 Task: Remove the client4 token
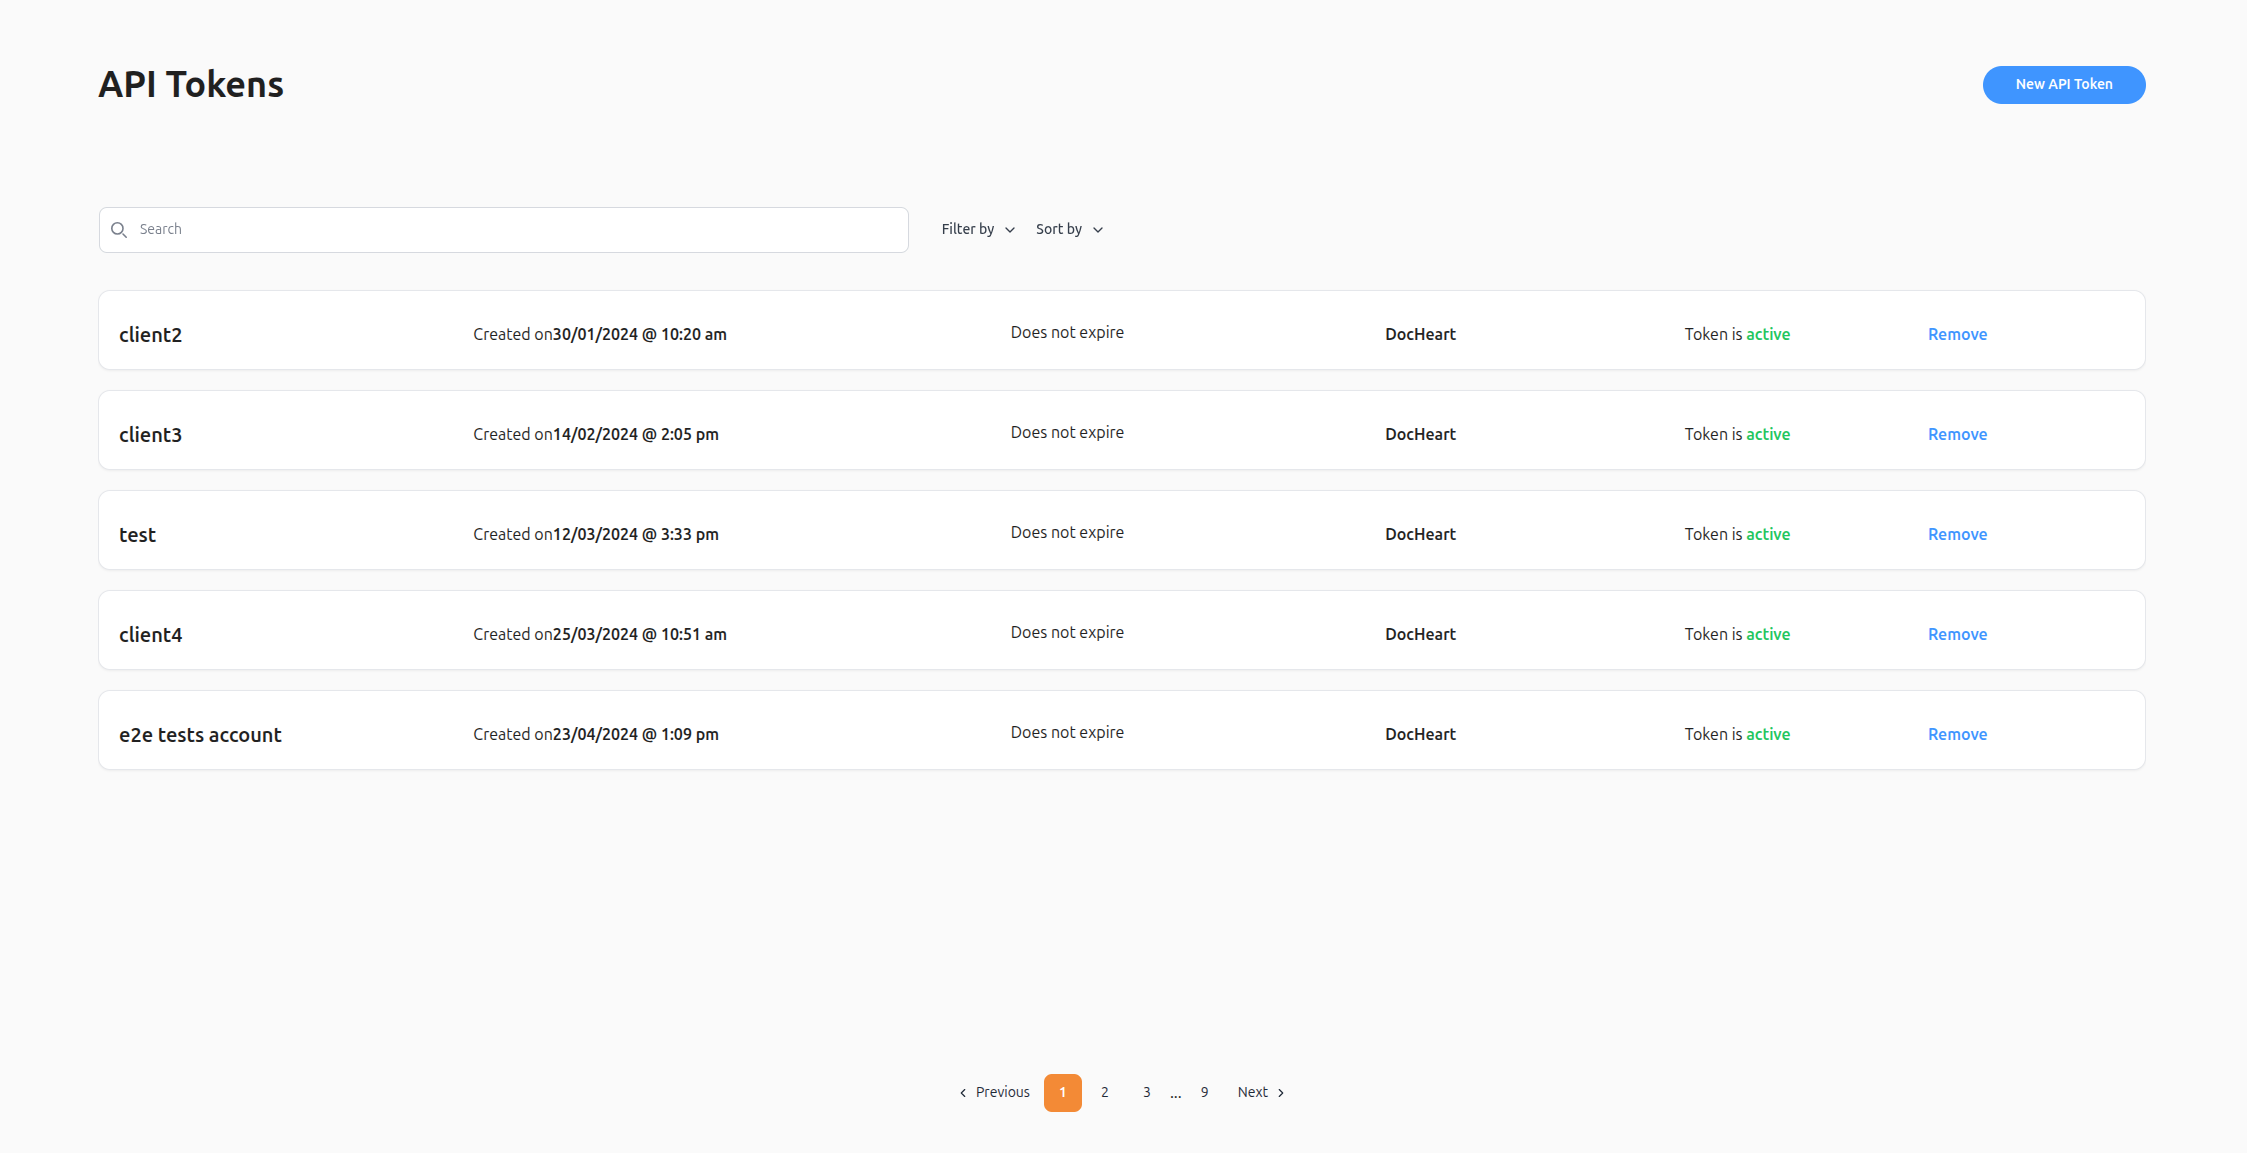pos(1957,634)
